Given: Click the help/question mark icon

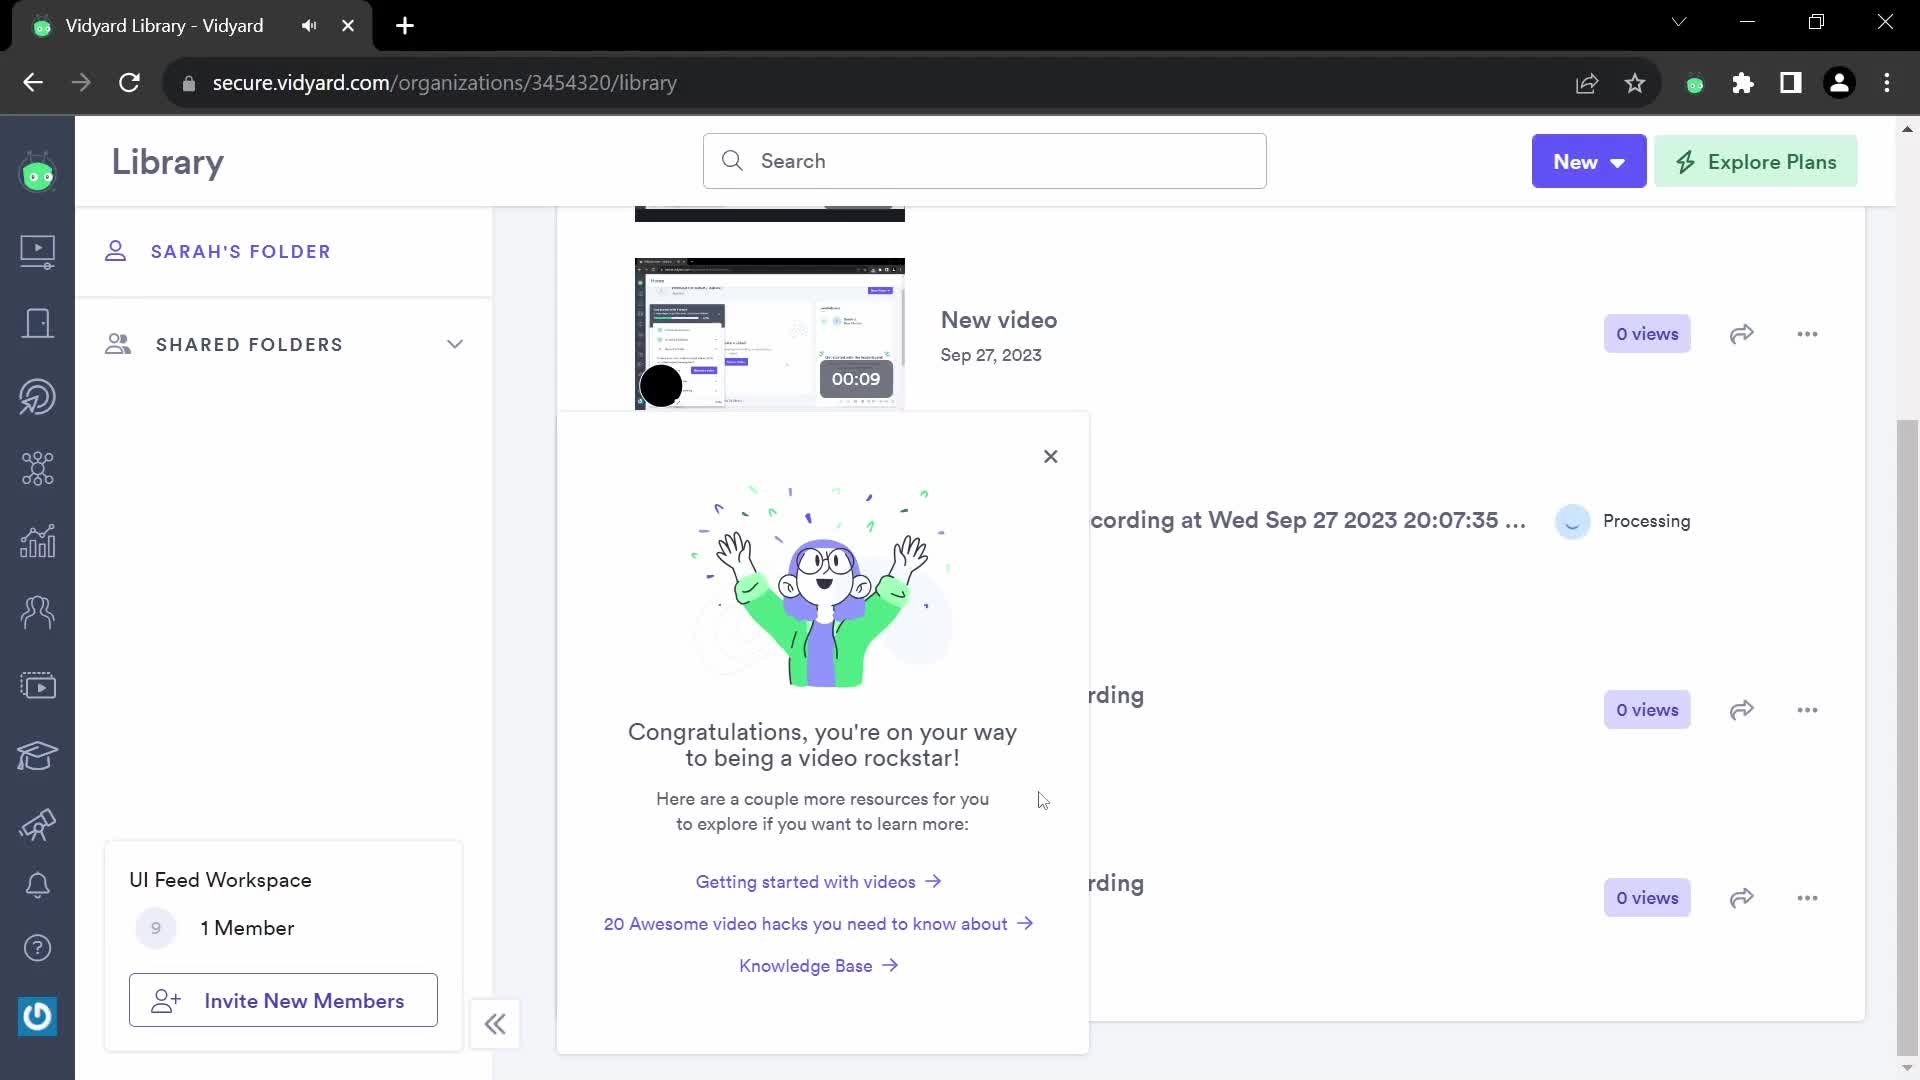Looking at the screenshot, I should click(x=37, y=949).
